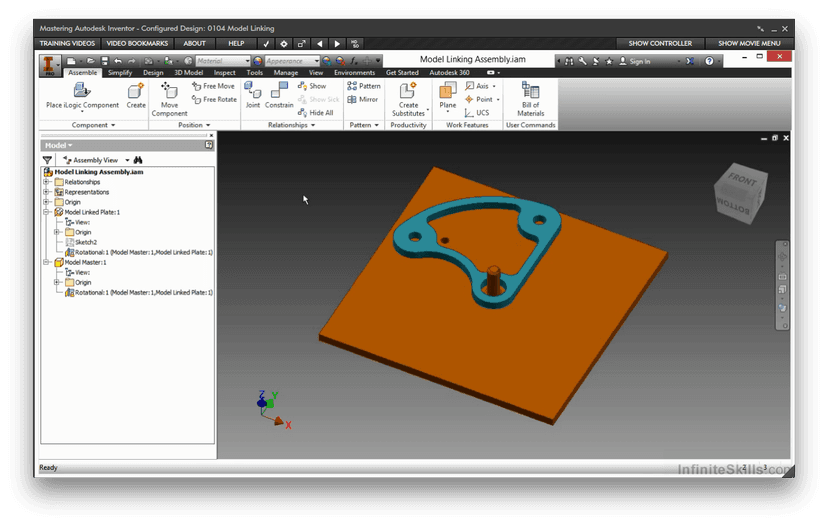The width and height of the screenshot is (828, 525).
Task: Expand the Relationships folder node
Action: (x=46, y=182)
